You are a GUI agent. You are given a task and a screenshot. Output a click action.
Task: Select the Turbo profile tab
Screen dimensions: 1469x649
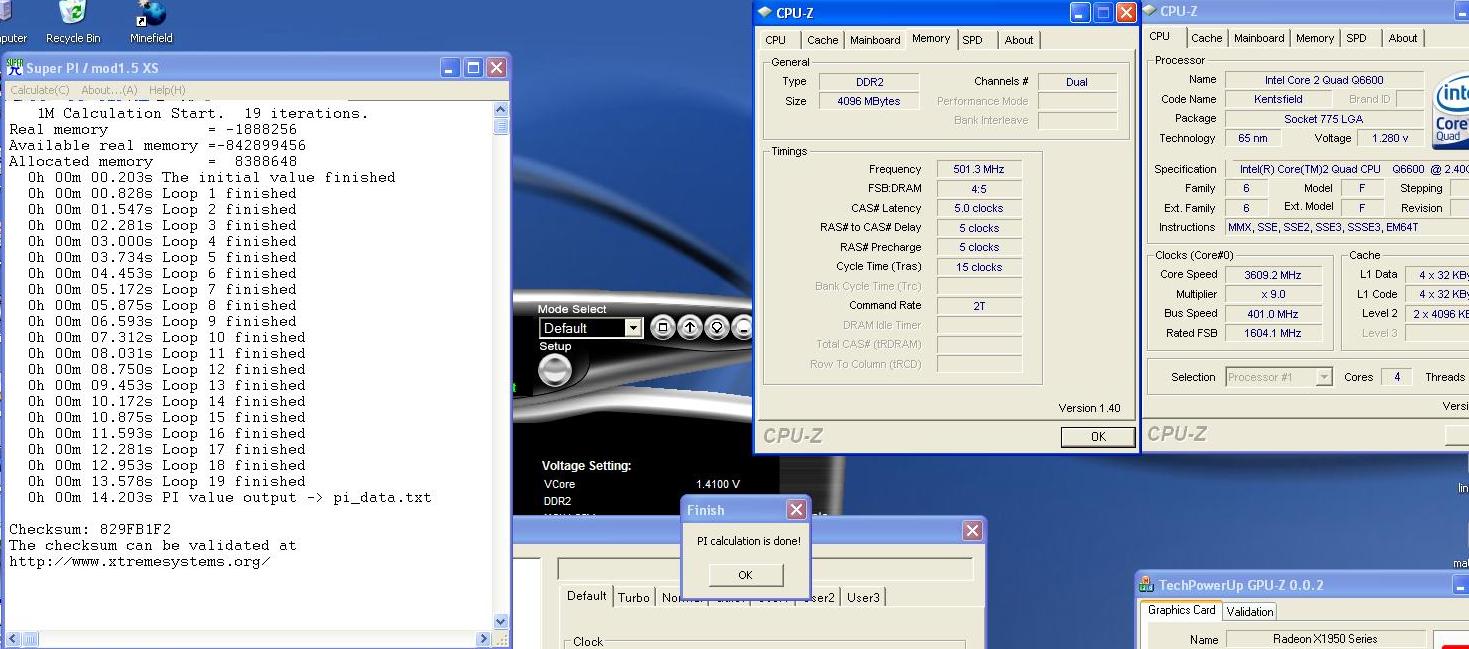pos(633,598)
